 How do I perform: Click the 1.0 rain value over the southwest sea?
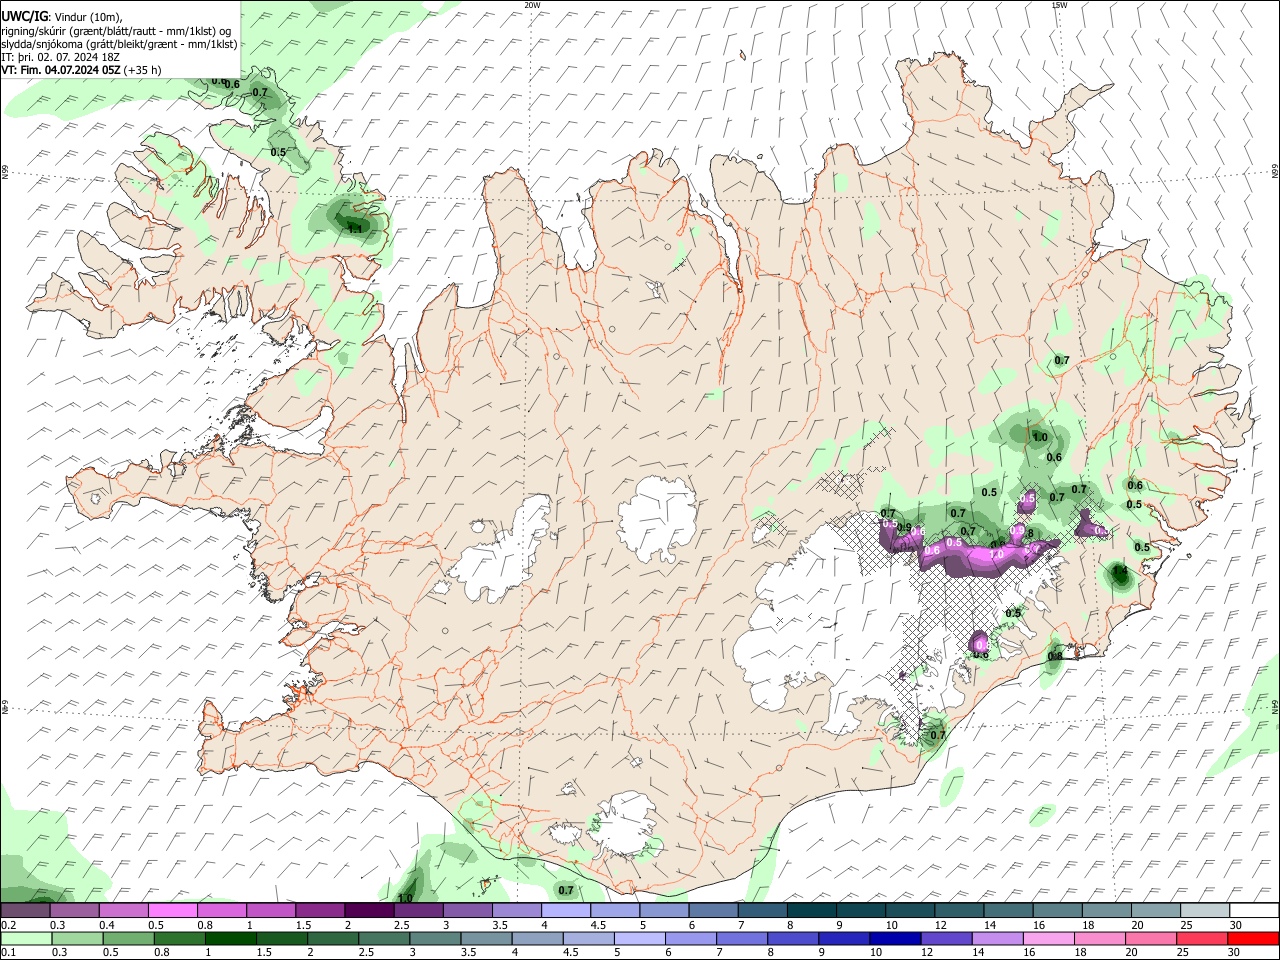coord(406,897)
